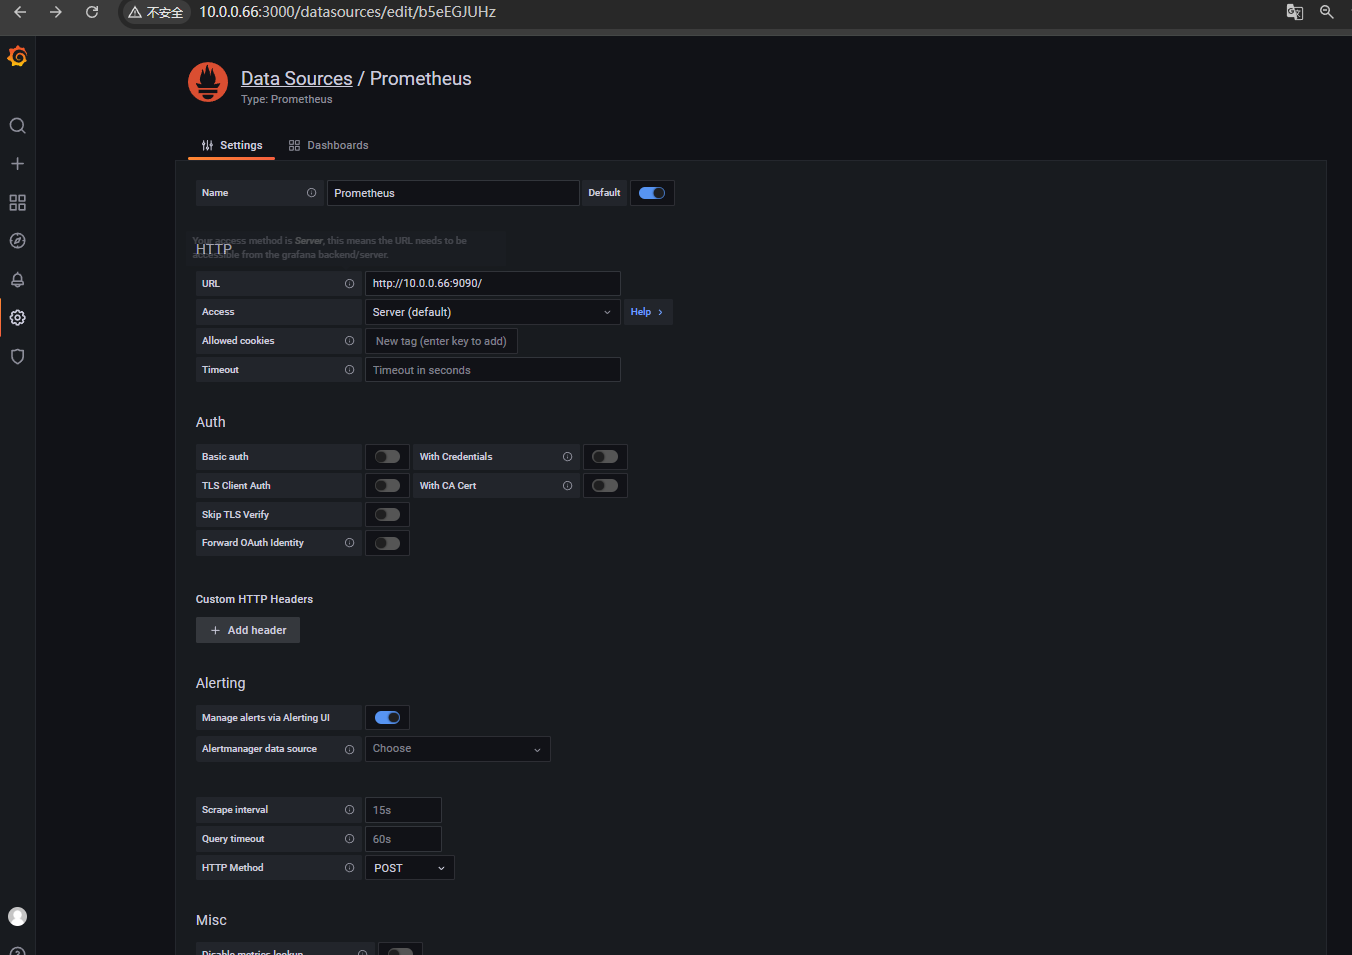The height and width of the screenshot is (955, 1352).
Task: Click the Timeout in seconds field
Action: coord(492,370)
